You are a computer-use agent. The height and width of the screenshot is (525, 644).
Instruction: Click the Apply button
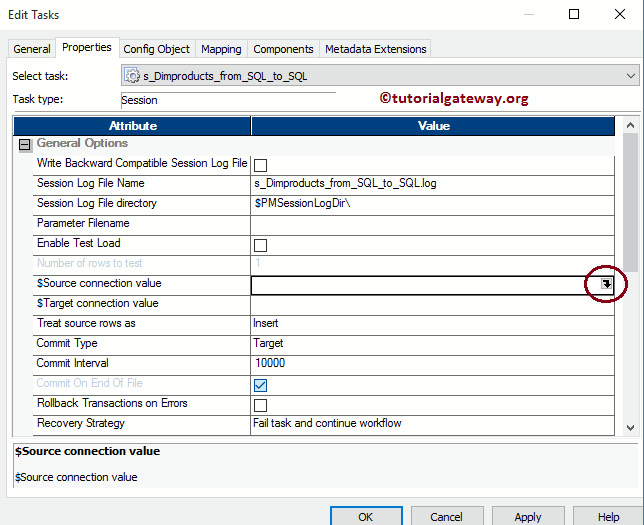528,516
